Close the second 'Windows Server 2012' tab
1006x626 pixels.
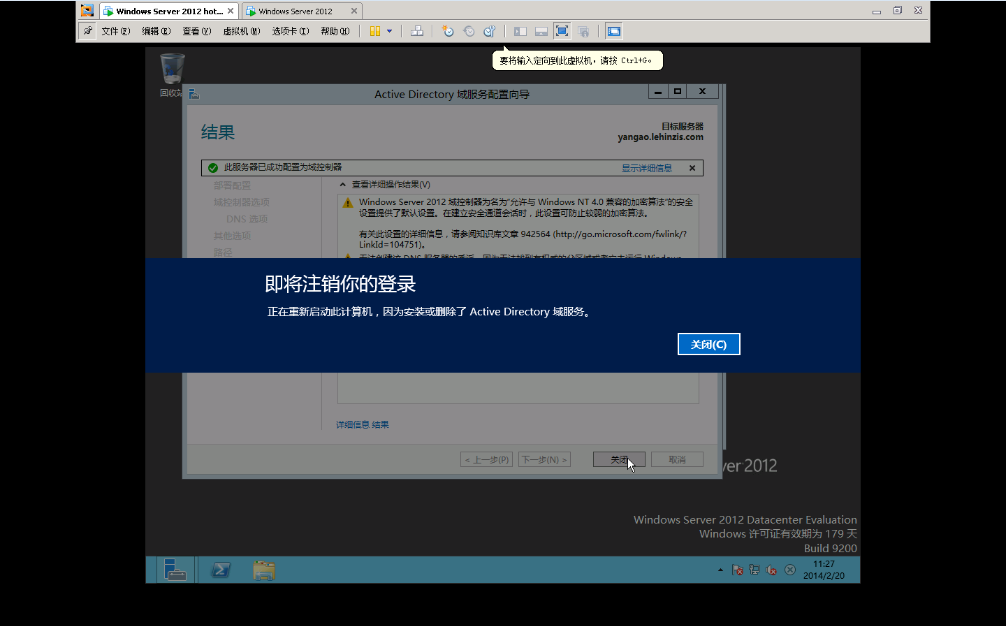pyautogui.click(x=354, y=11)
